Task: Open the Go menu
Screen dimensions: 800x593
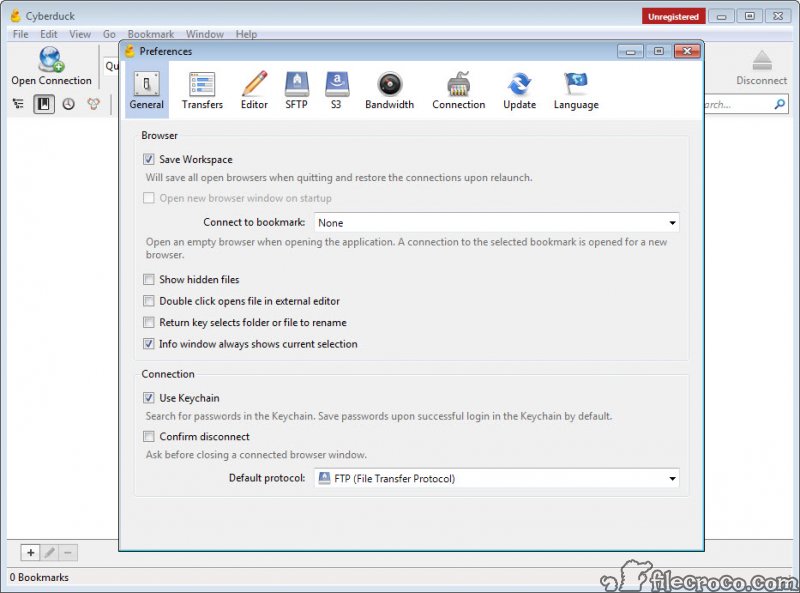Action: 109,34
